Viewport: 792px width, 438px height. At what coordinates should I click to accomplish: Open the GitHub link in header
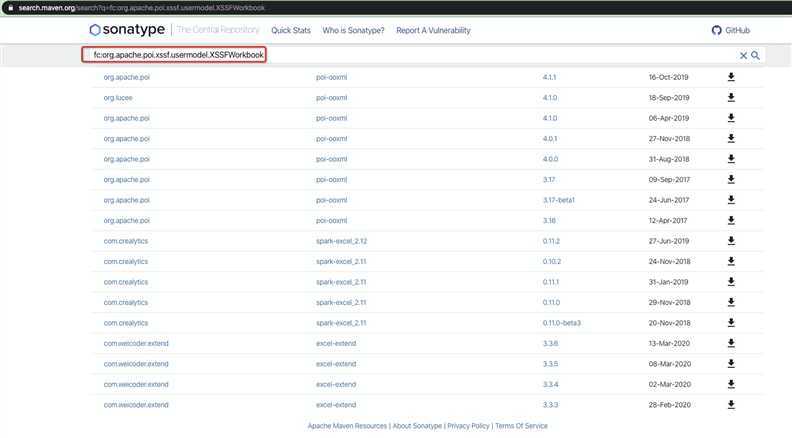point(730,30)
